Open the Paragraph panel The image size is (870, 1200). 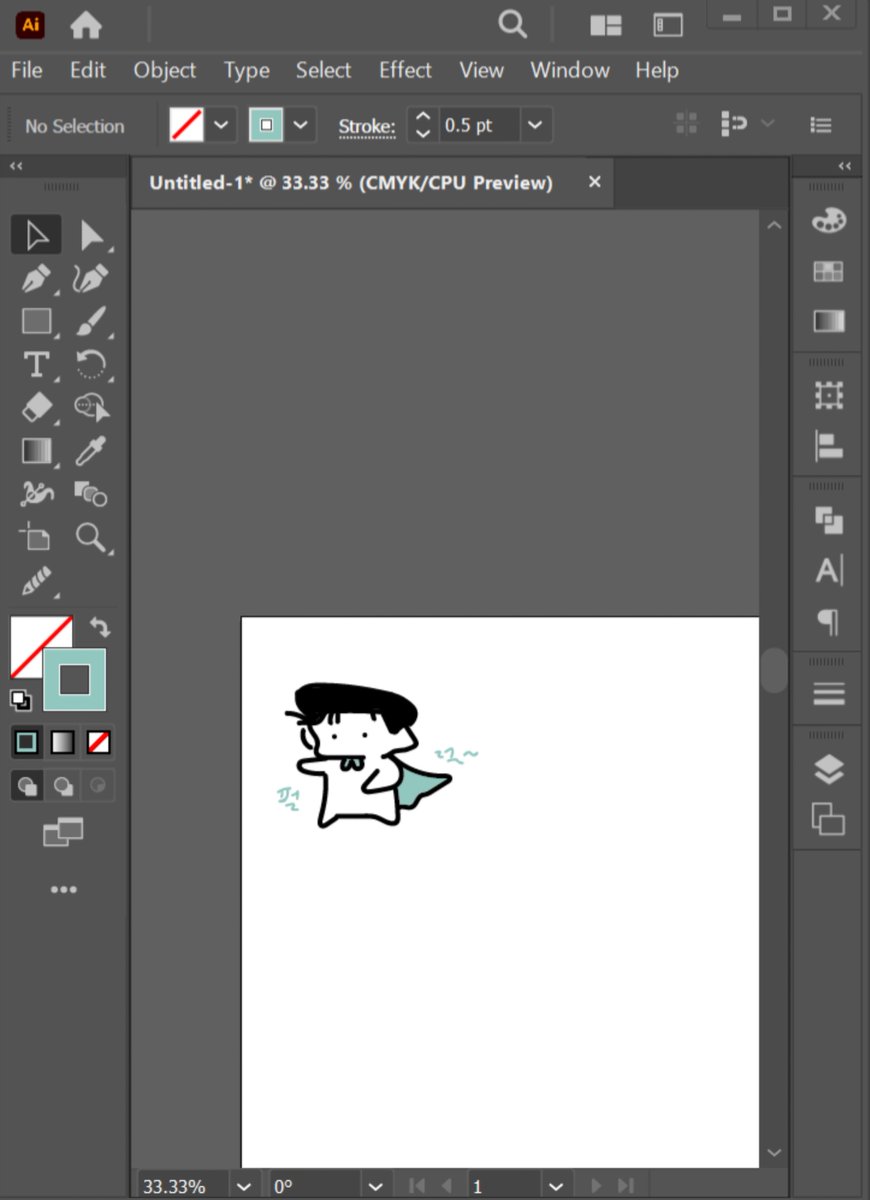(828, 621)
